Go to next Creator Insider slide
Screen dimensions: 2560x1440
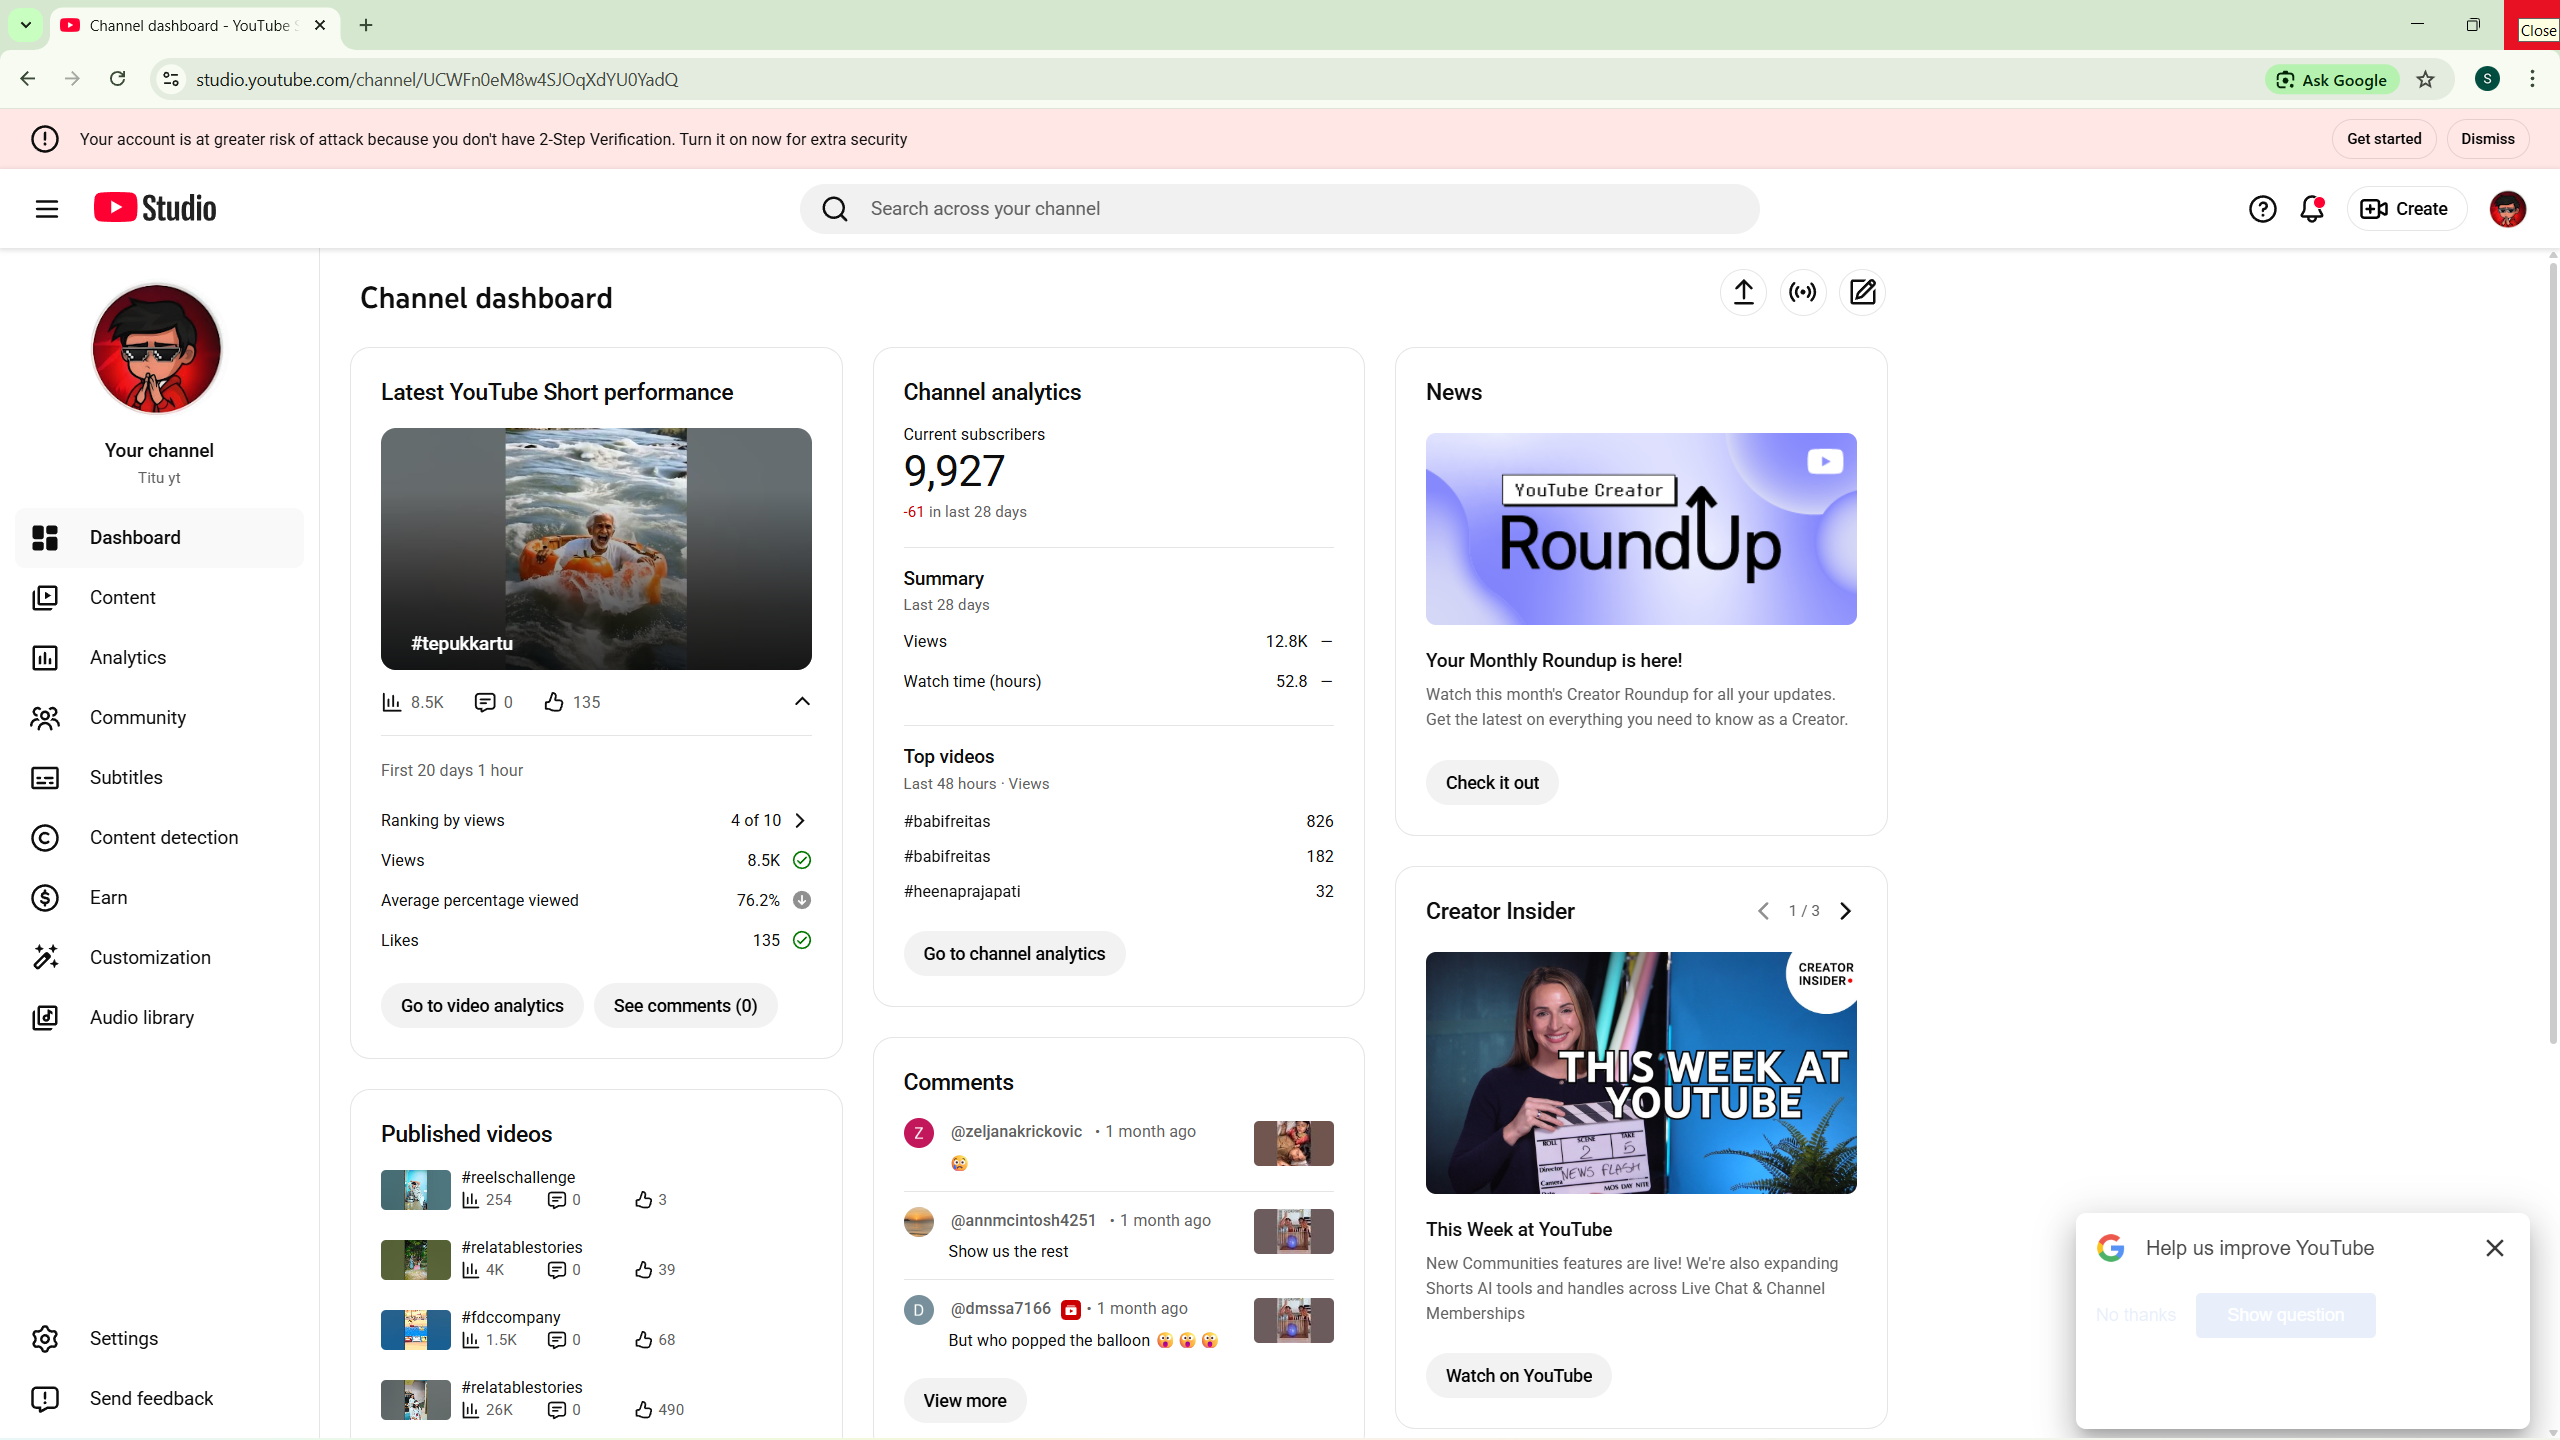[x=1846, y=911]
